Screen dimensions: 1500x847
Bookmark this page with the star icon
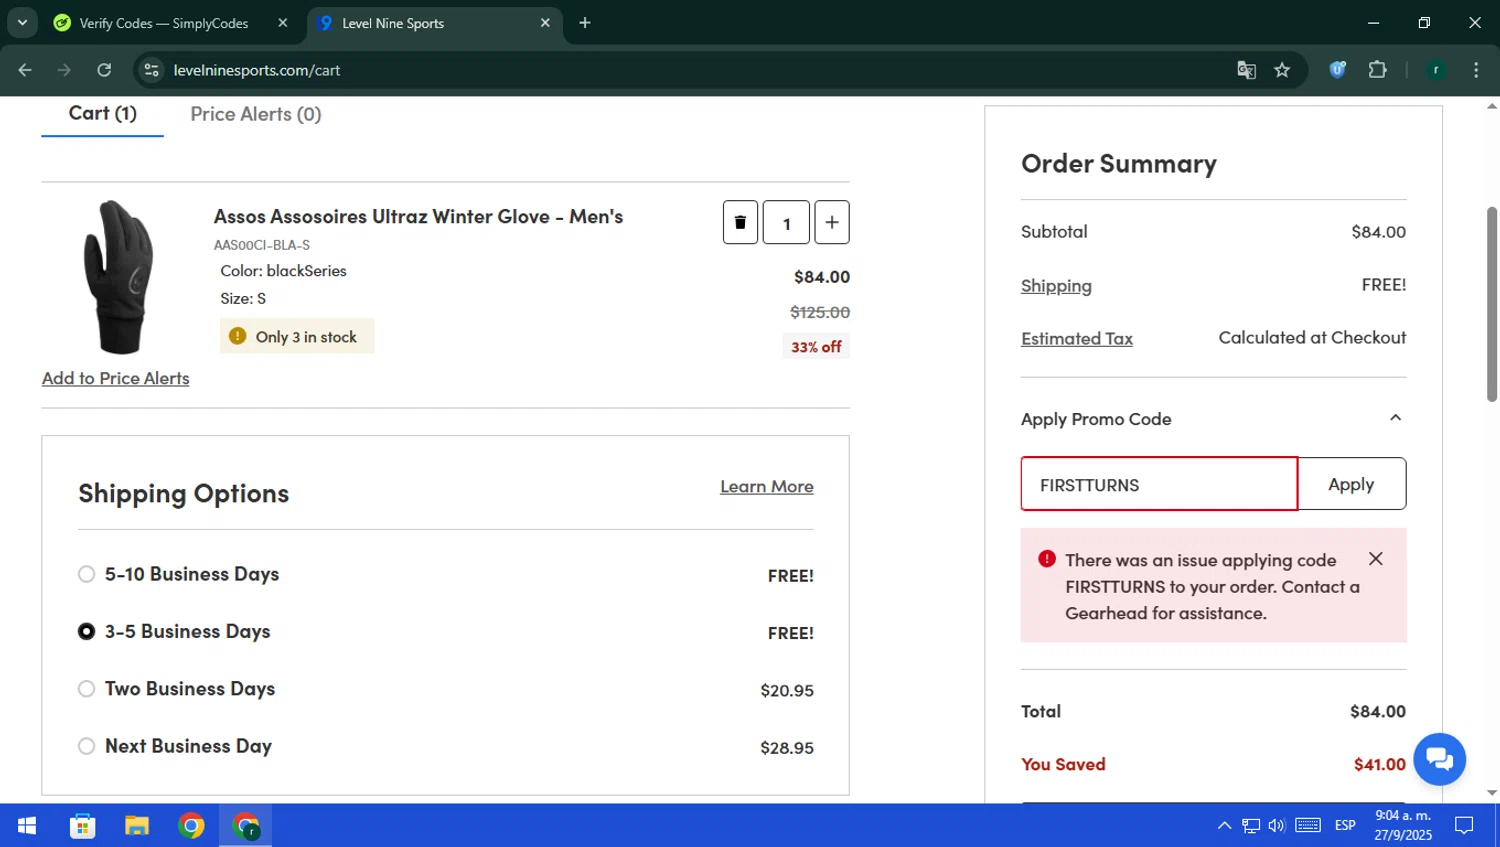[x=1282, y=70]
